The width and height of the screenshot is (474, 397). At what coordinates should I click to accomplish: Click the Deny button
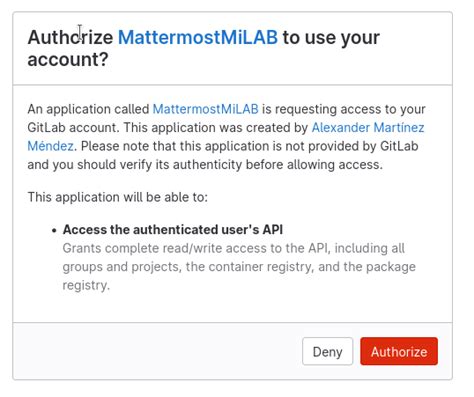click(327, 351)
